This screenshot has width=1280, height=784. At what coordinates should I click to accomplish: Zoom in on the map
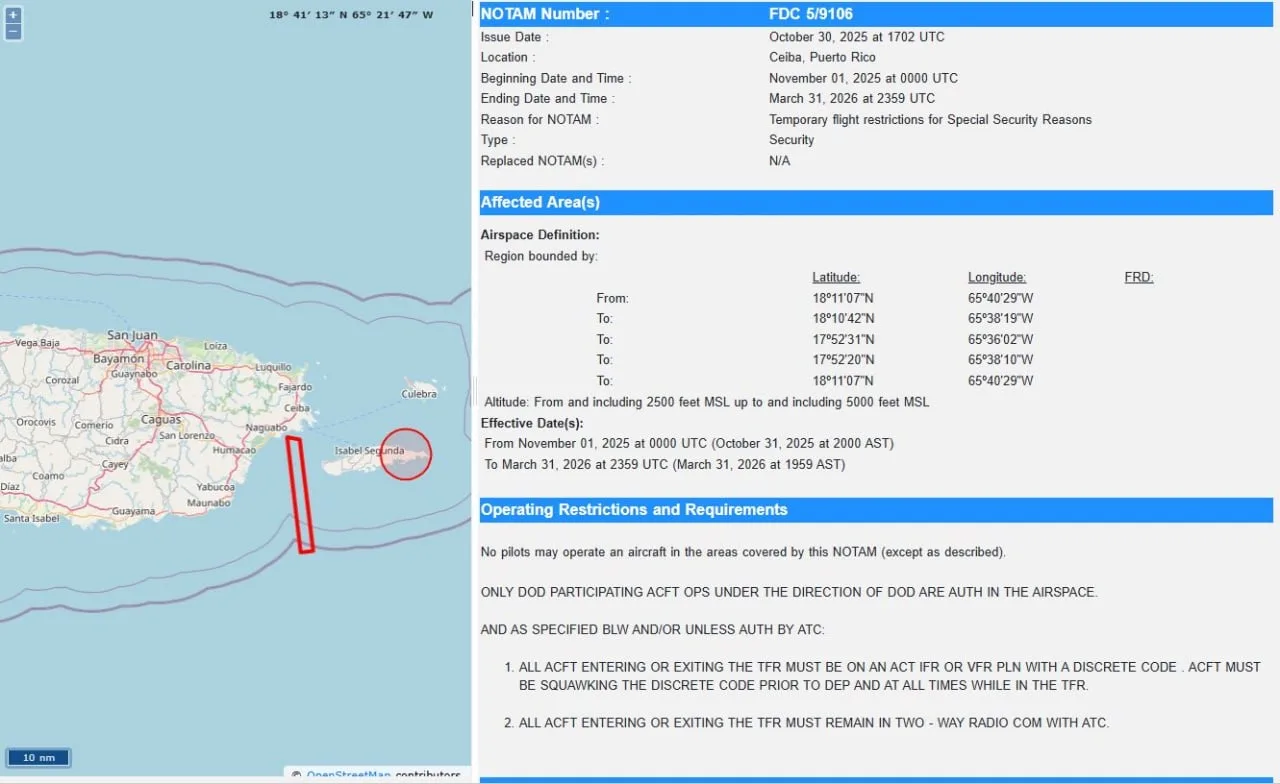(x=13, y=16)
